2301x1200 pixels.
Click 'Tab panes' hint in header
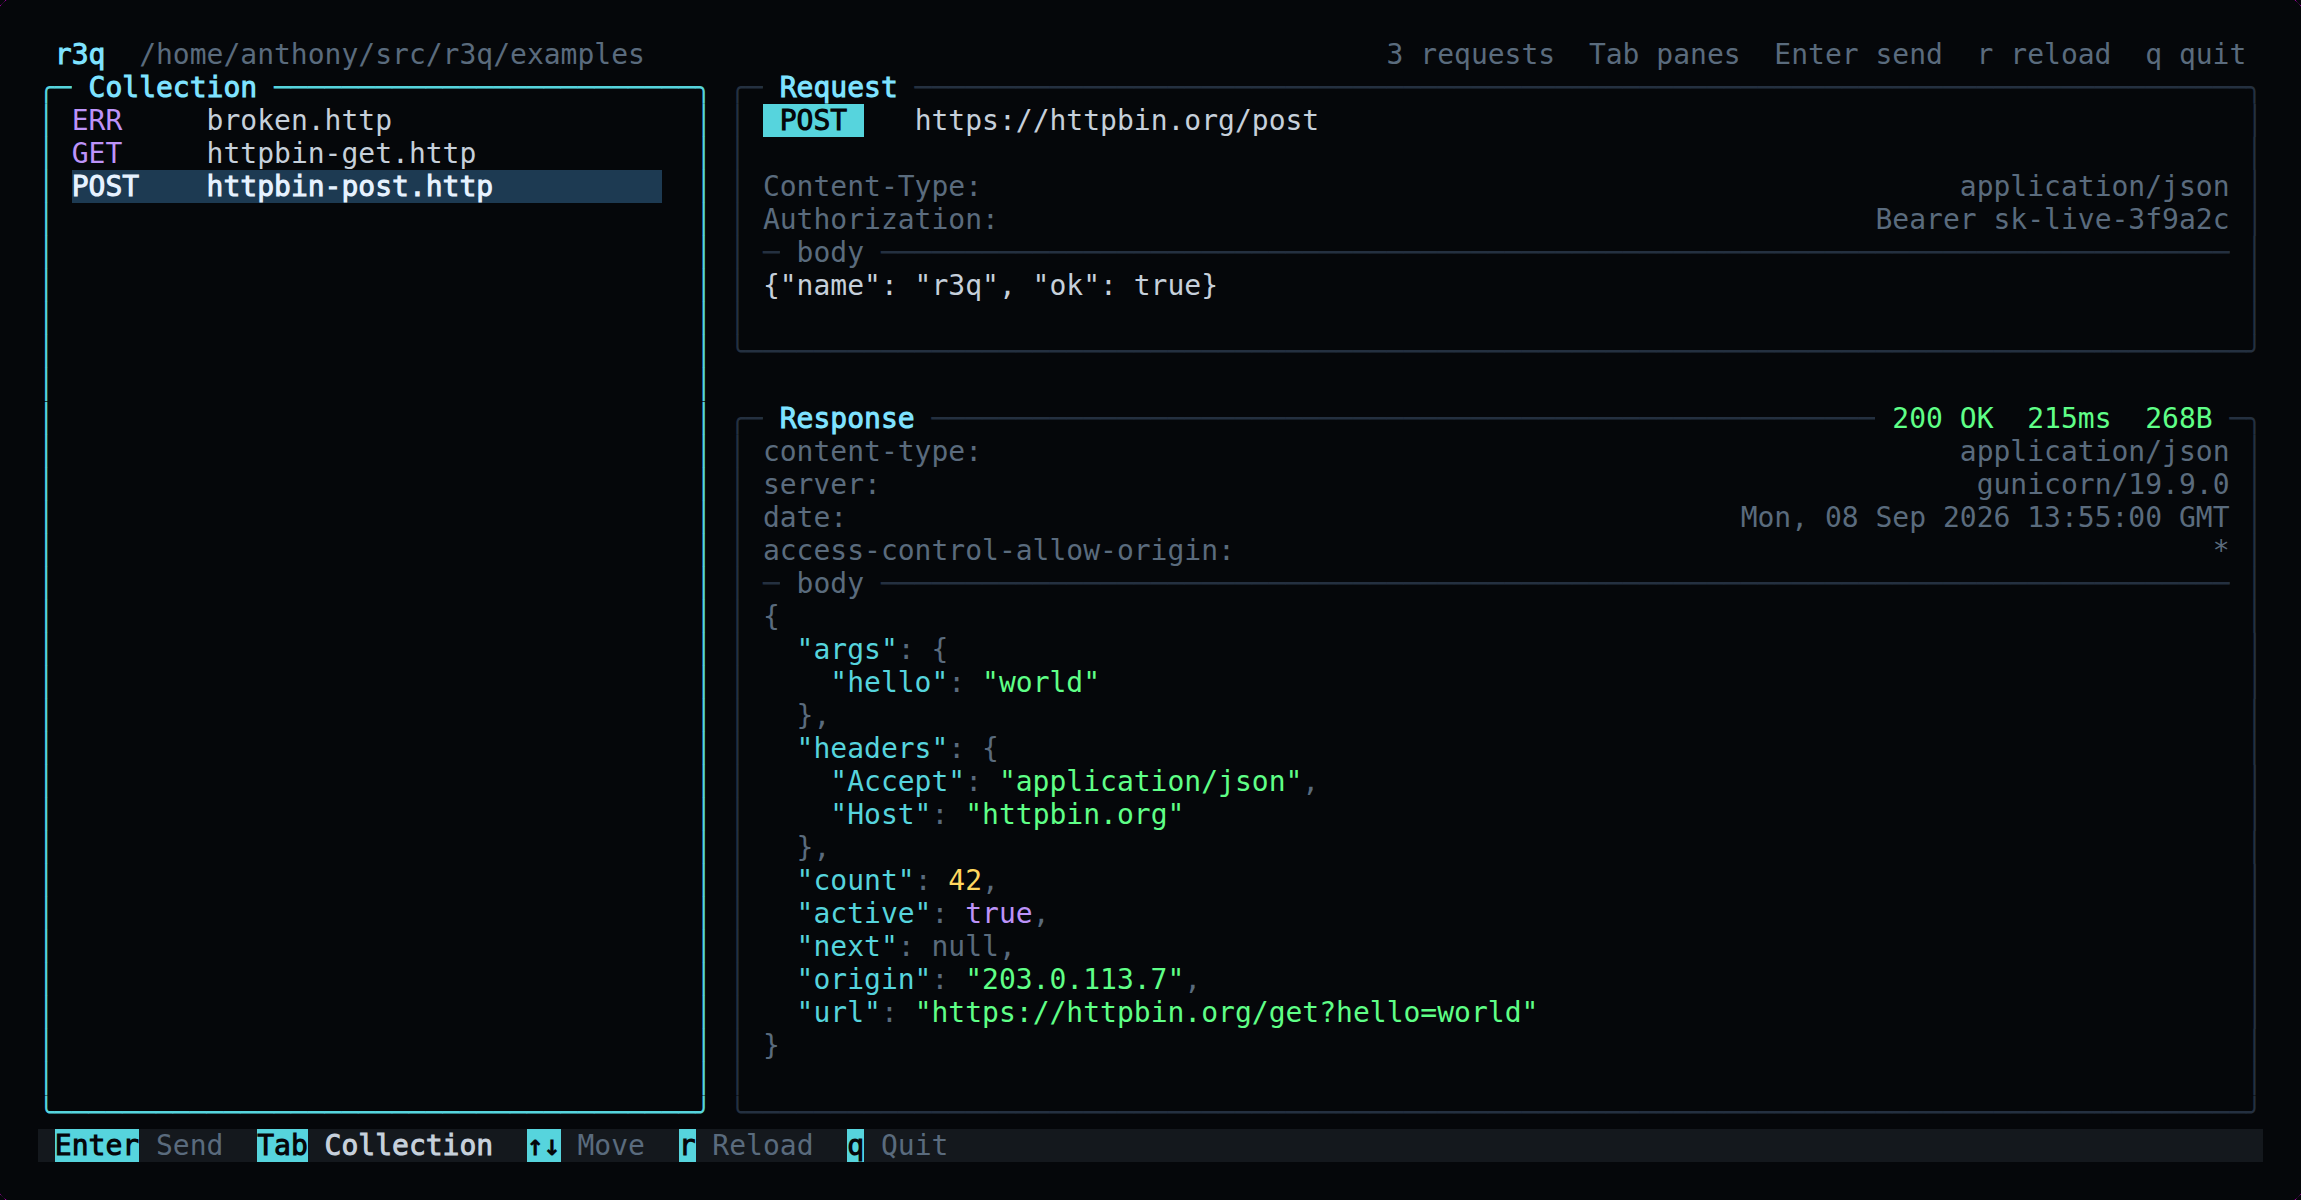1664,54
